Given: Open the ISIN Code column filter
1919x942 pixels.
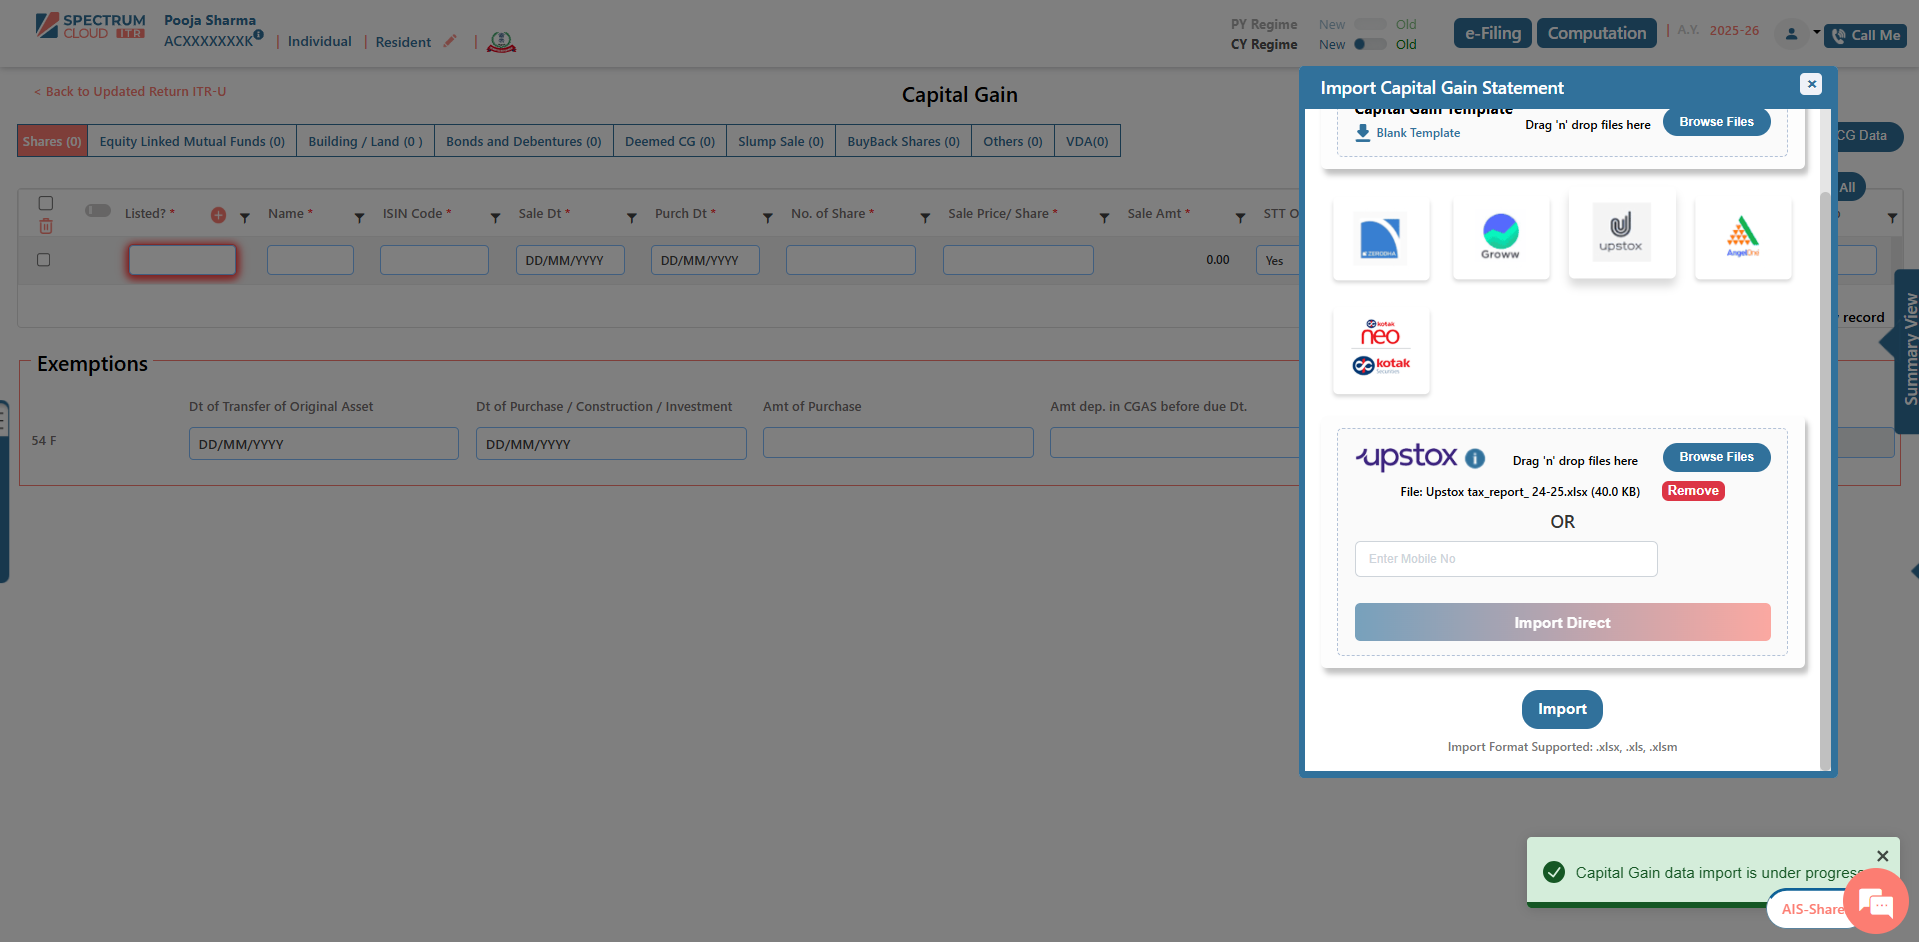Looking at the screenshot, I should pos(495,217).
